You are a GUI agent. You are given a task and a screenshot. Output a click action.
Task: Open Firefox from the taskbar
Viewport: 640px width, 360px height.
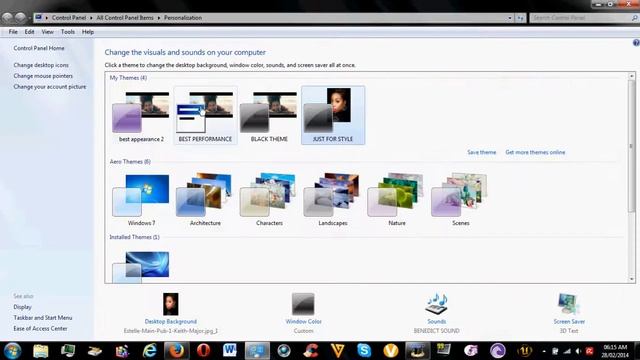176,351
